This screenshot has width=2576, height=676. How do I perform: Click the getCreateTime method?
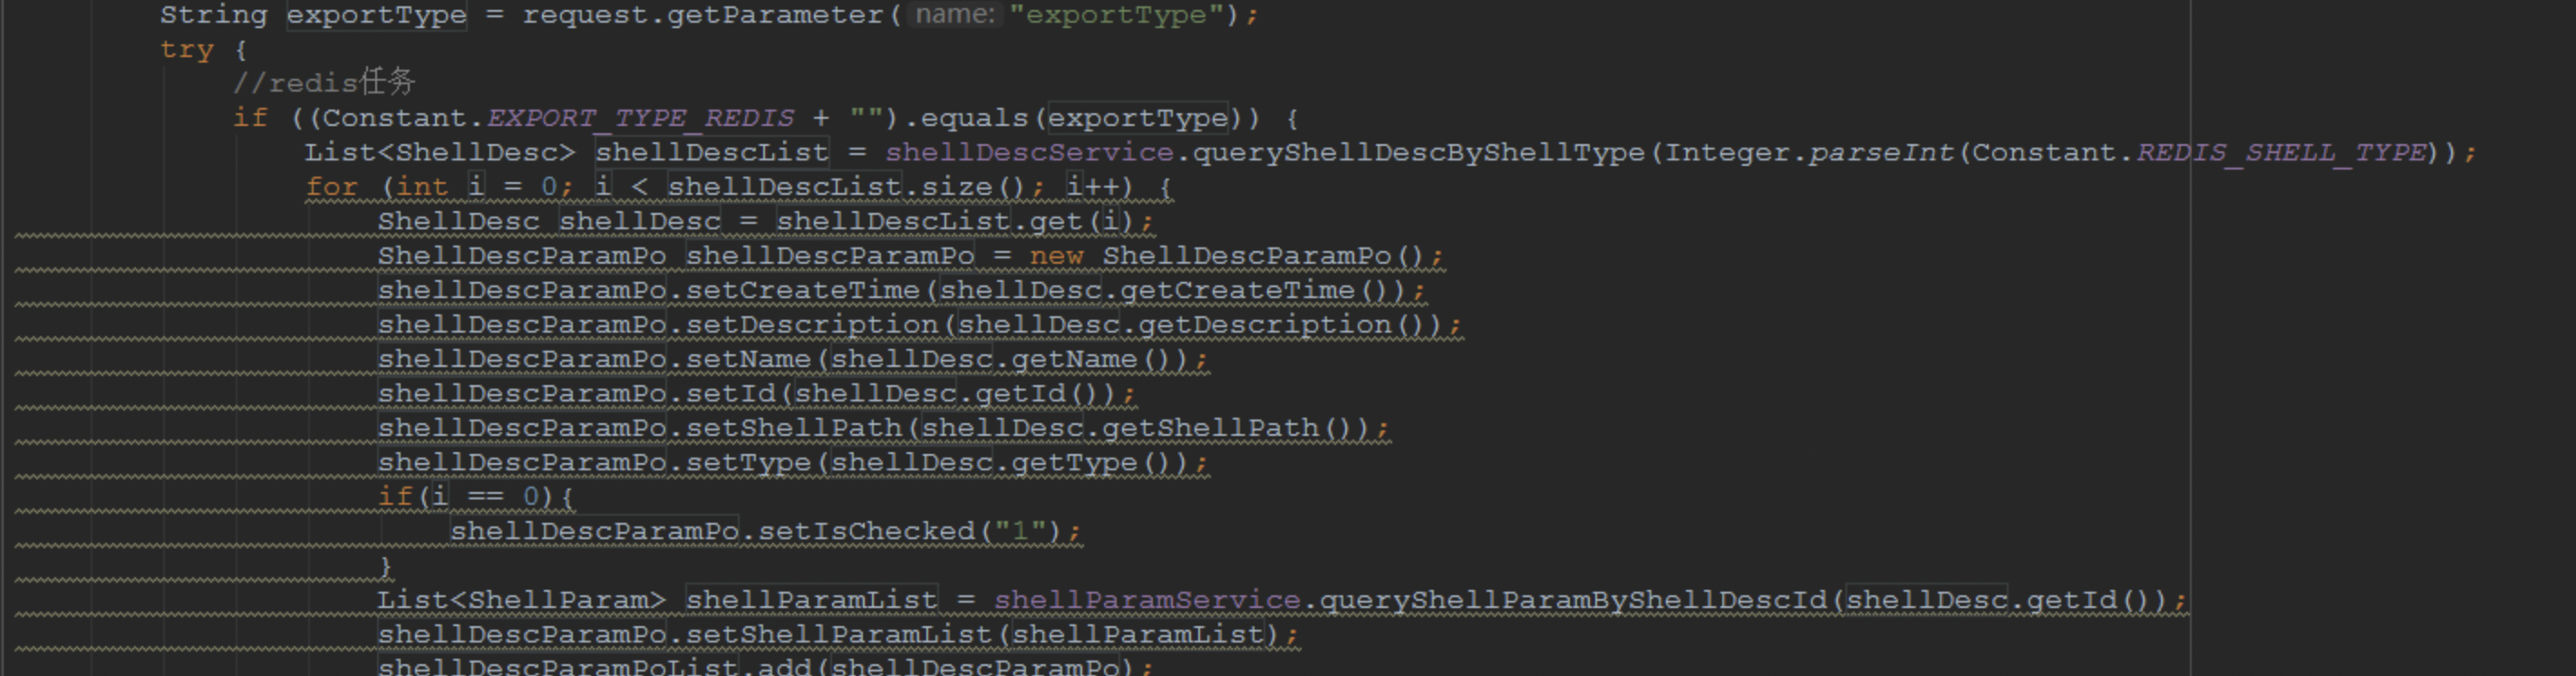[1237, 290]
